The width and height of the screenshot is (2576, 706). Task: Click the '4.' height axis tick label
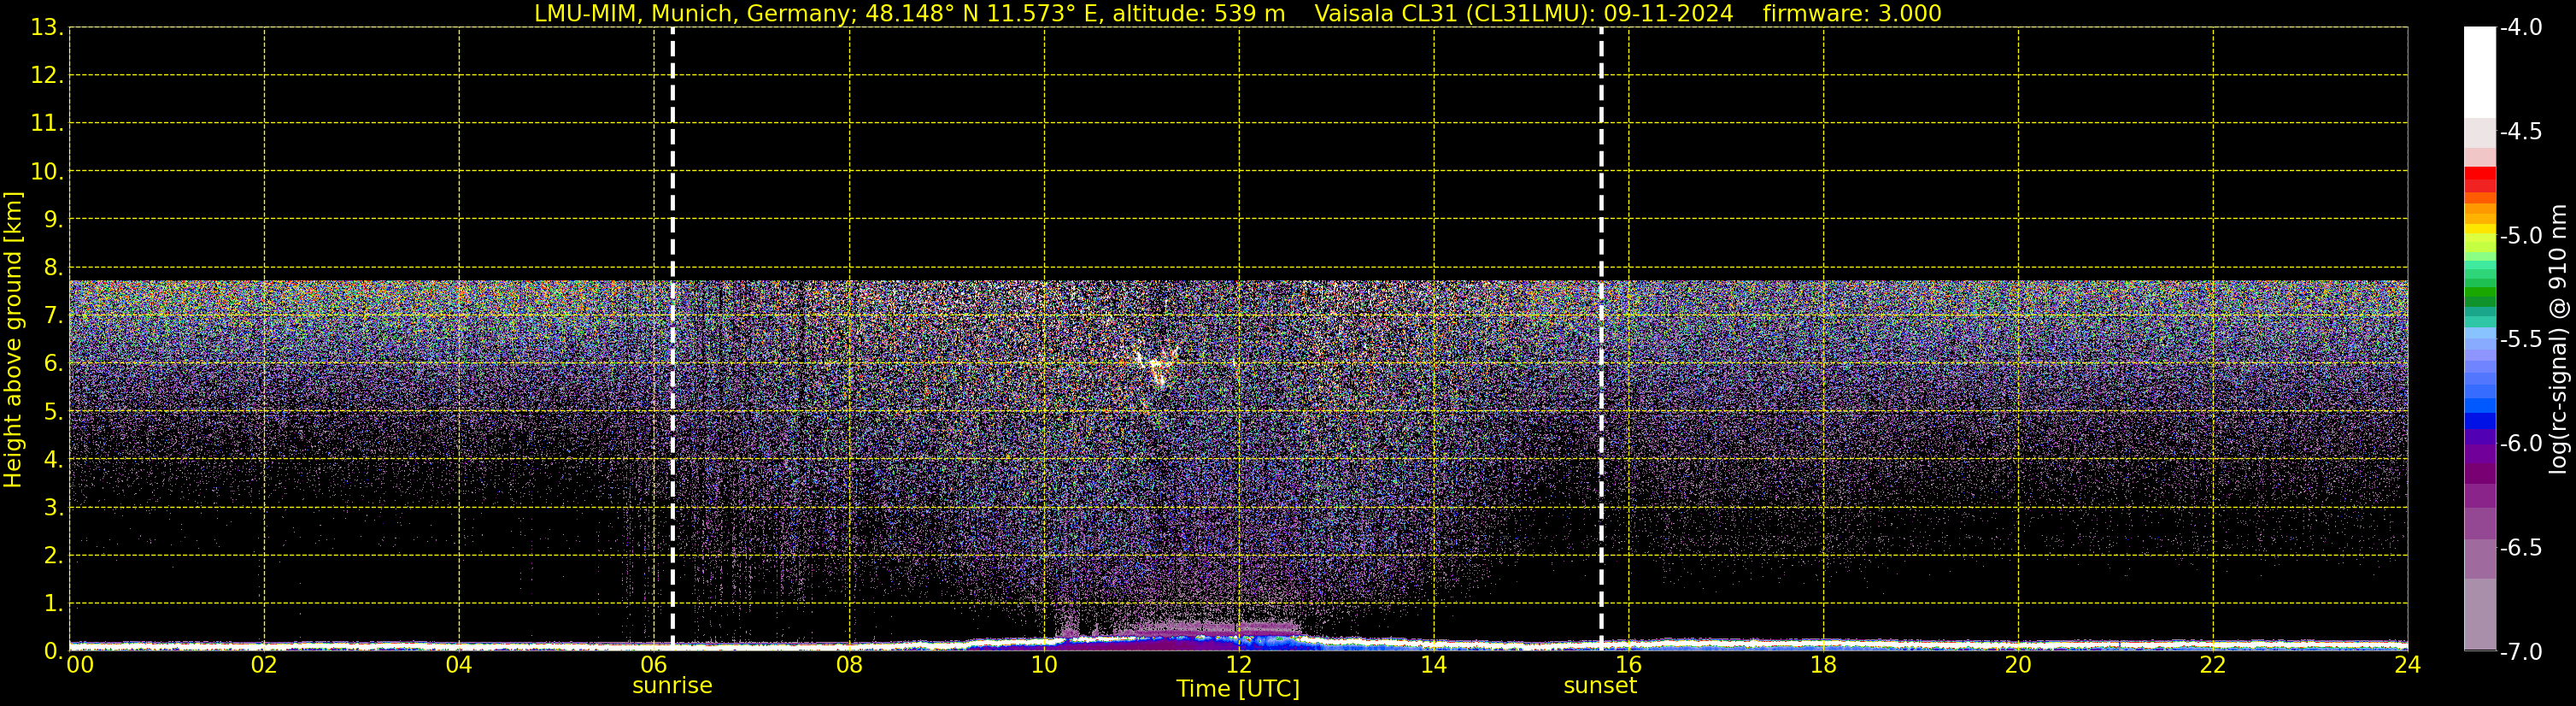[x=53, y=459]
